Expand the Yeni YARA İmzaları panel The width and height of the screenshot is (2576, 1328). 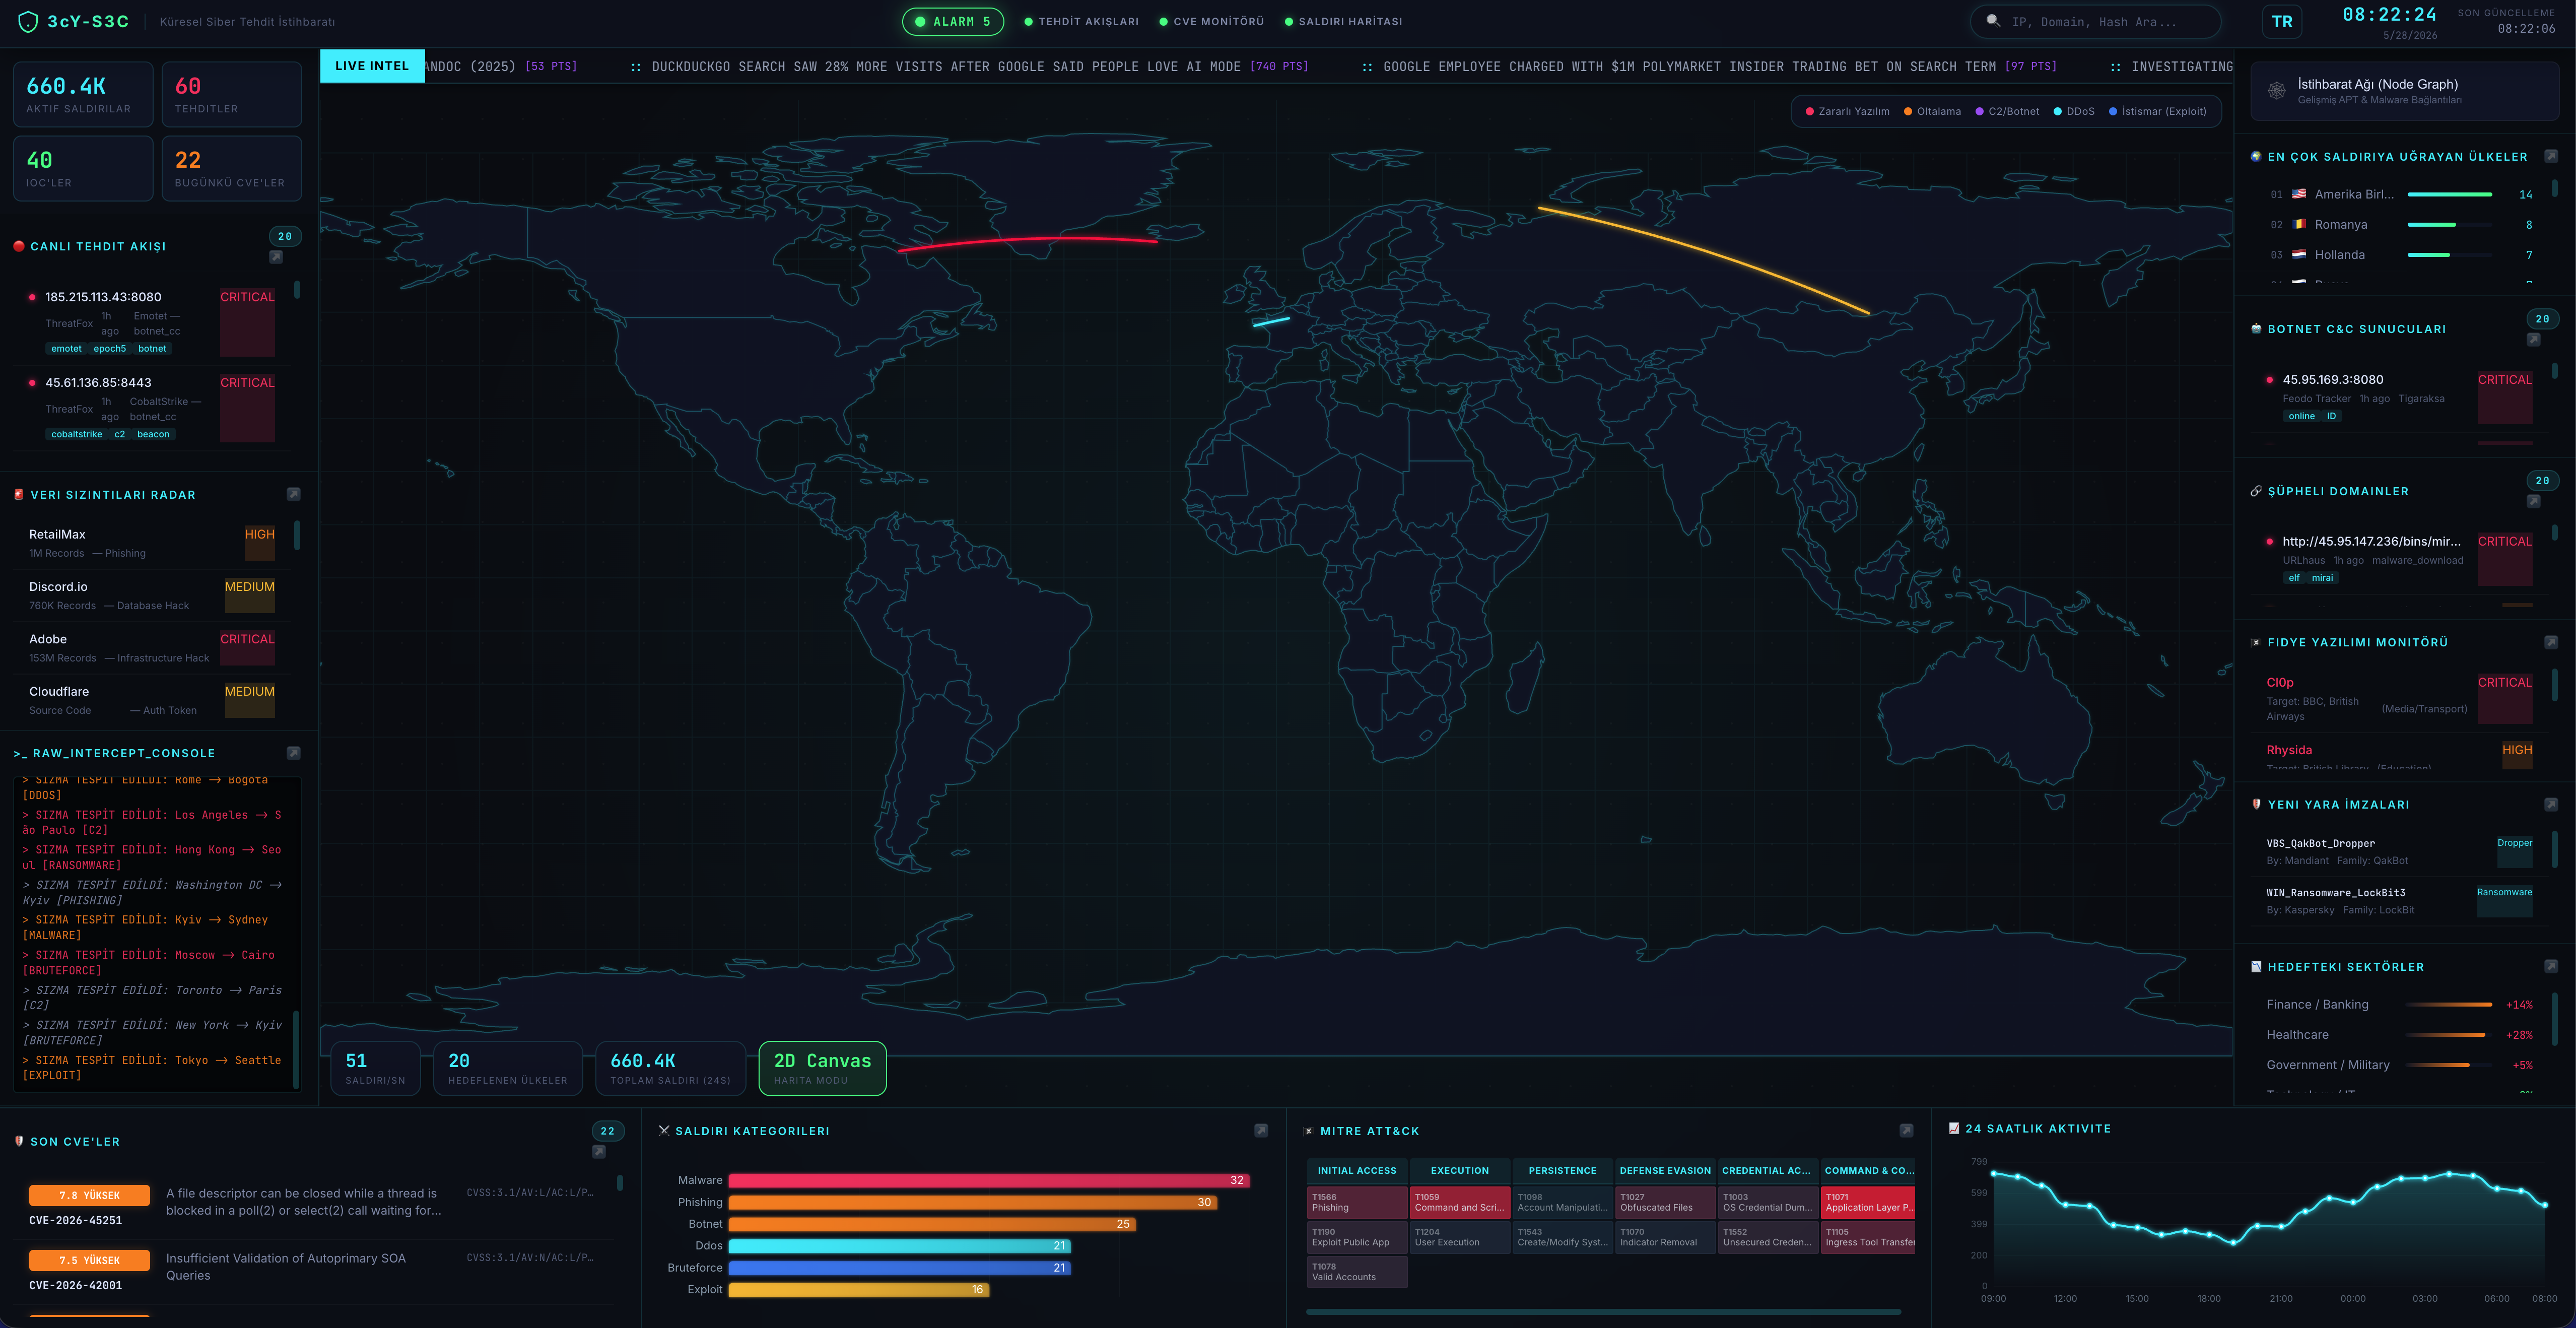click(x=2550, y=804)
